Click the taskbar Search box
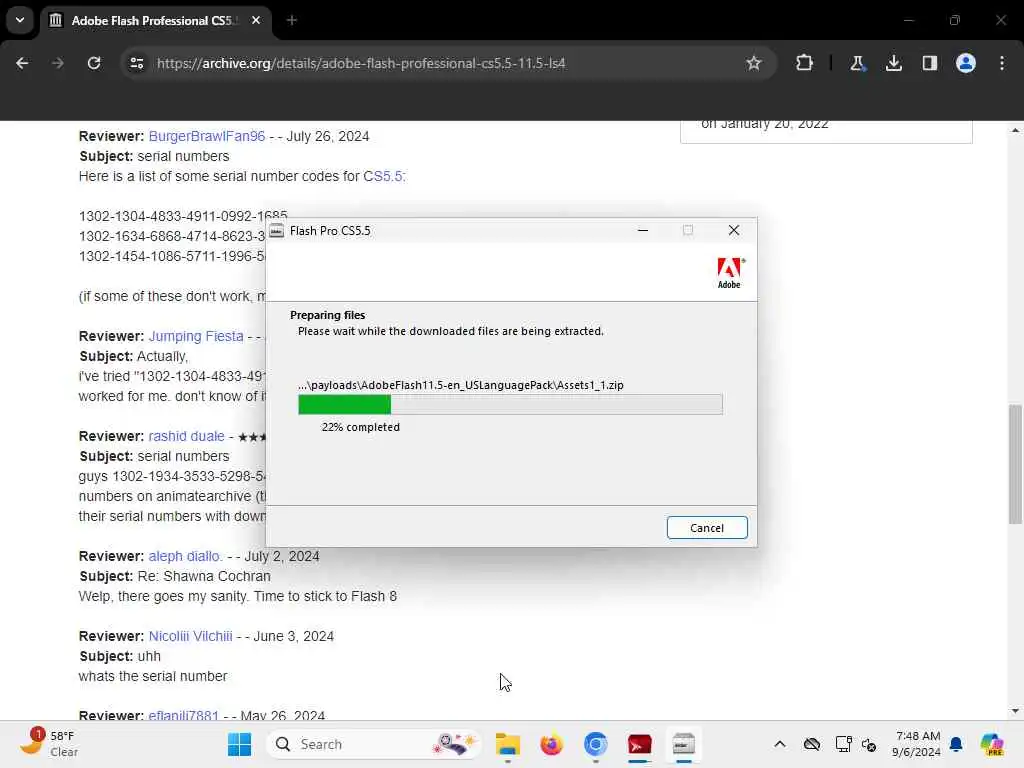 click(374, 744)
